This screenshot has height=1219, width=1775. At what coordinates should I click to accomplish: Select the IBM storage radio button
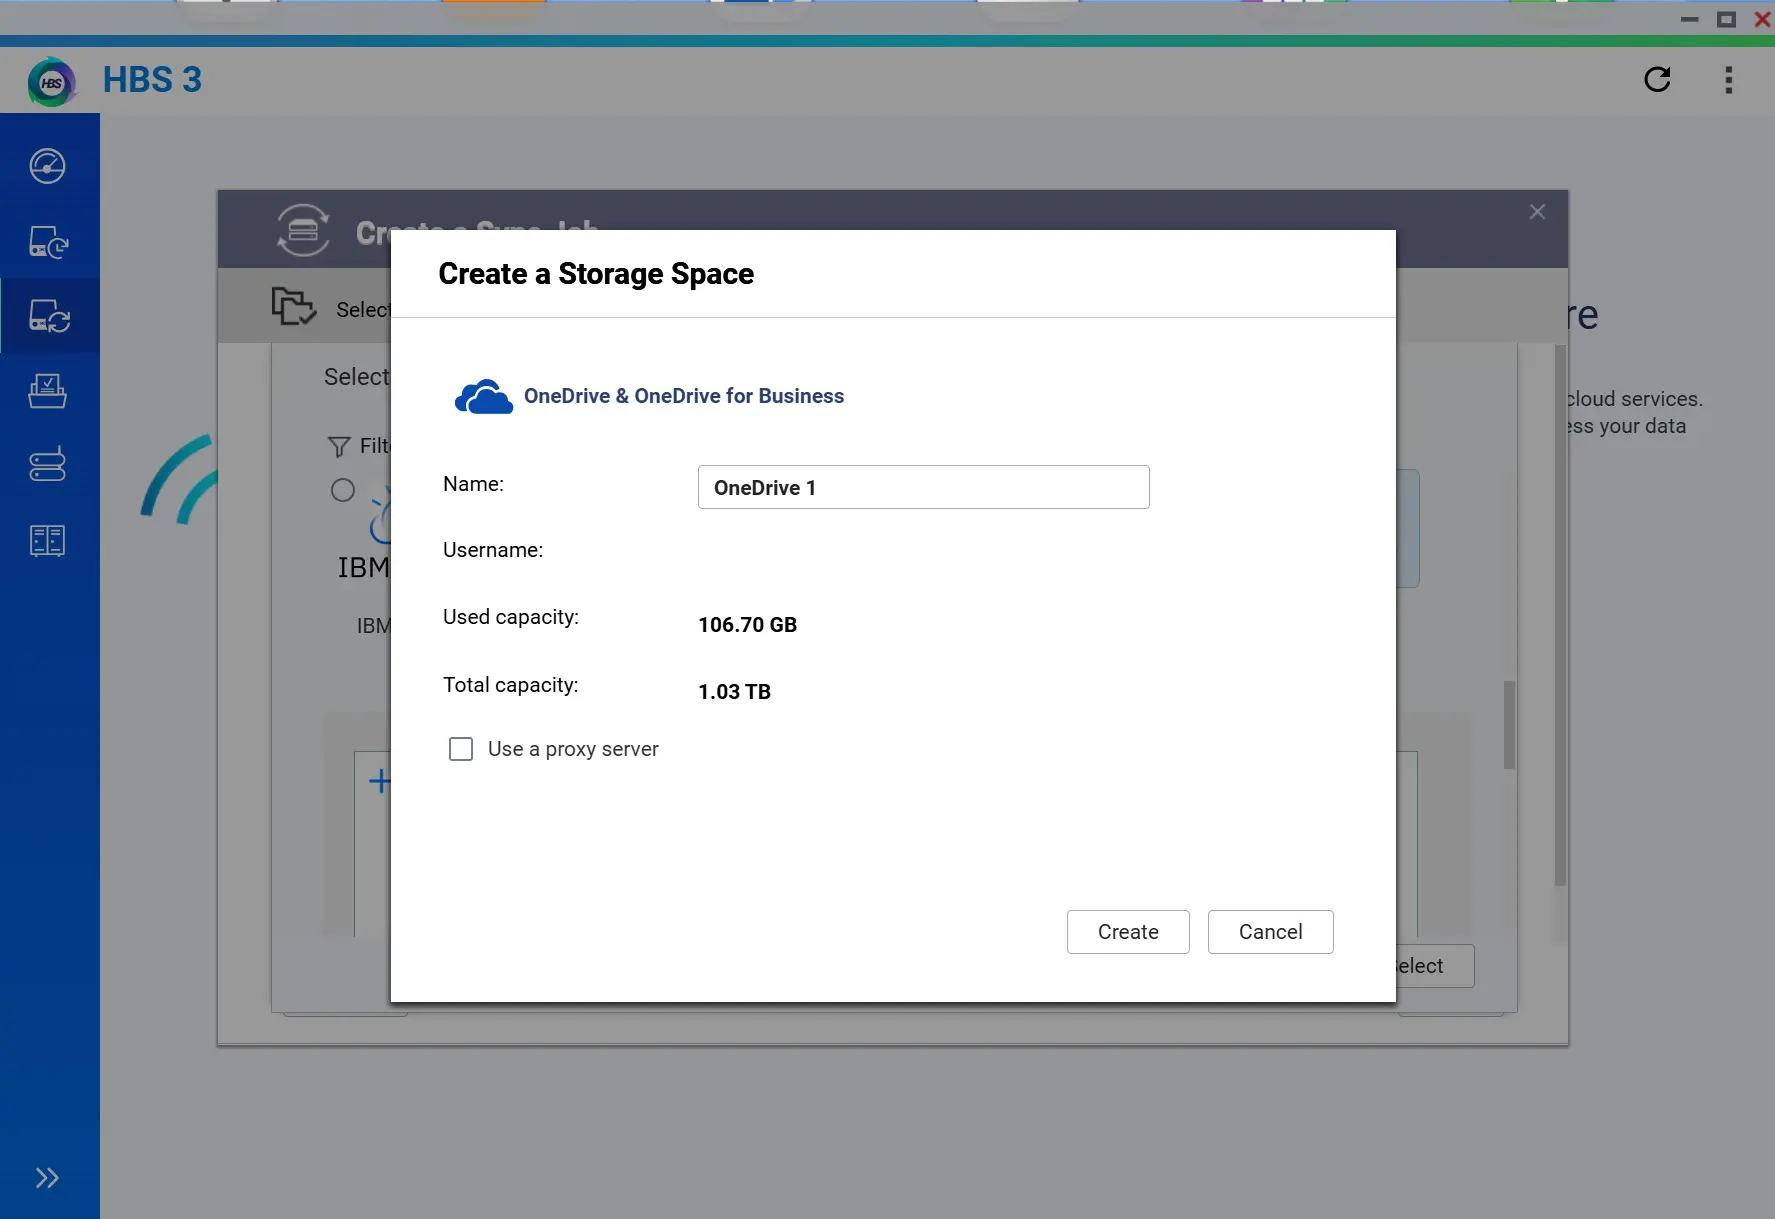click(343, 490)
